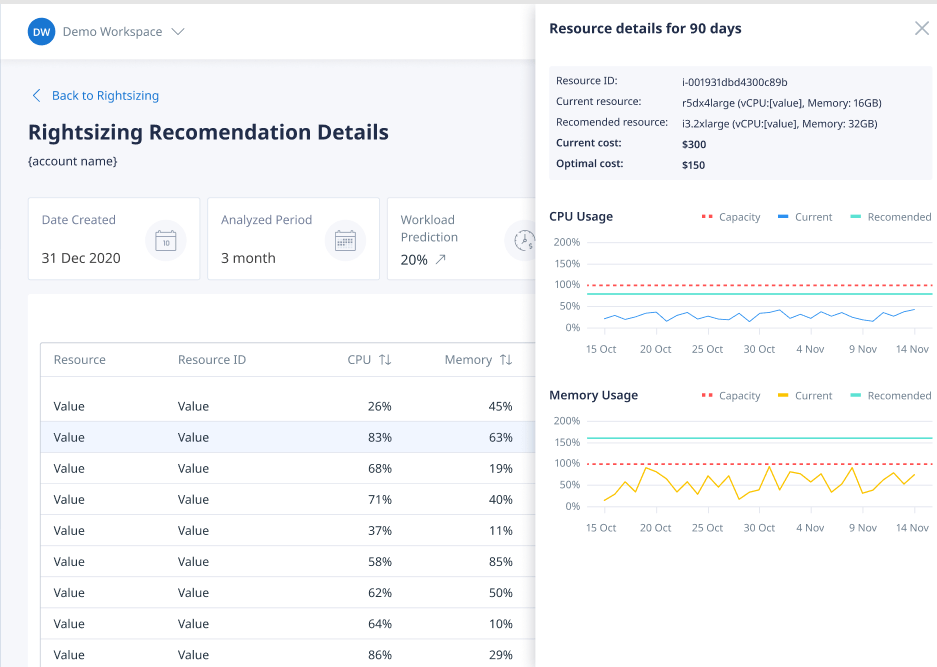Click the Date Created calendar icon
The width and height of the screenshot is (937, 667).
[166, 241]
